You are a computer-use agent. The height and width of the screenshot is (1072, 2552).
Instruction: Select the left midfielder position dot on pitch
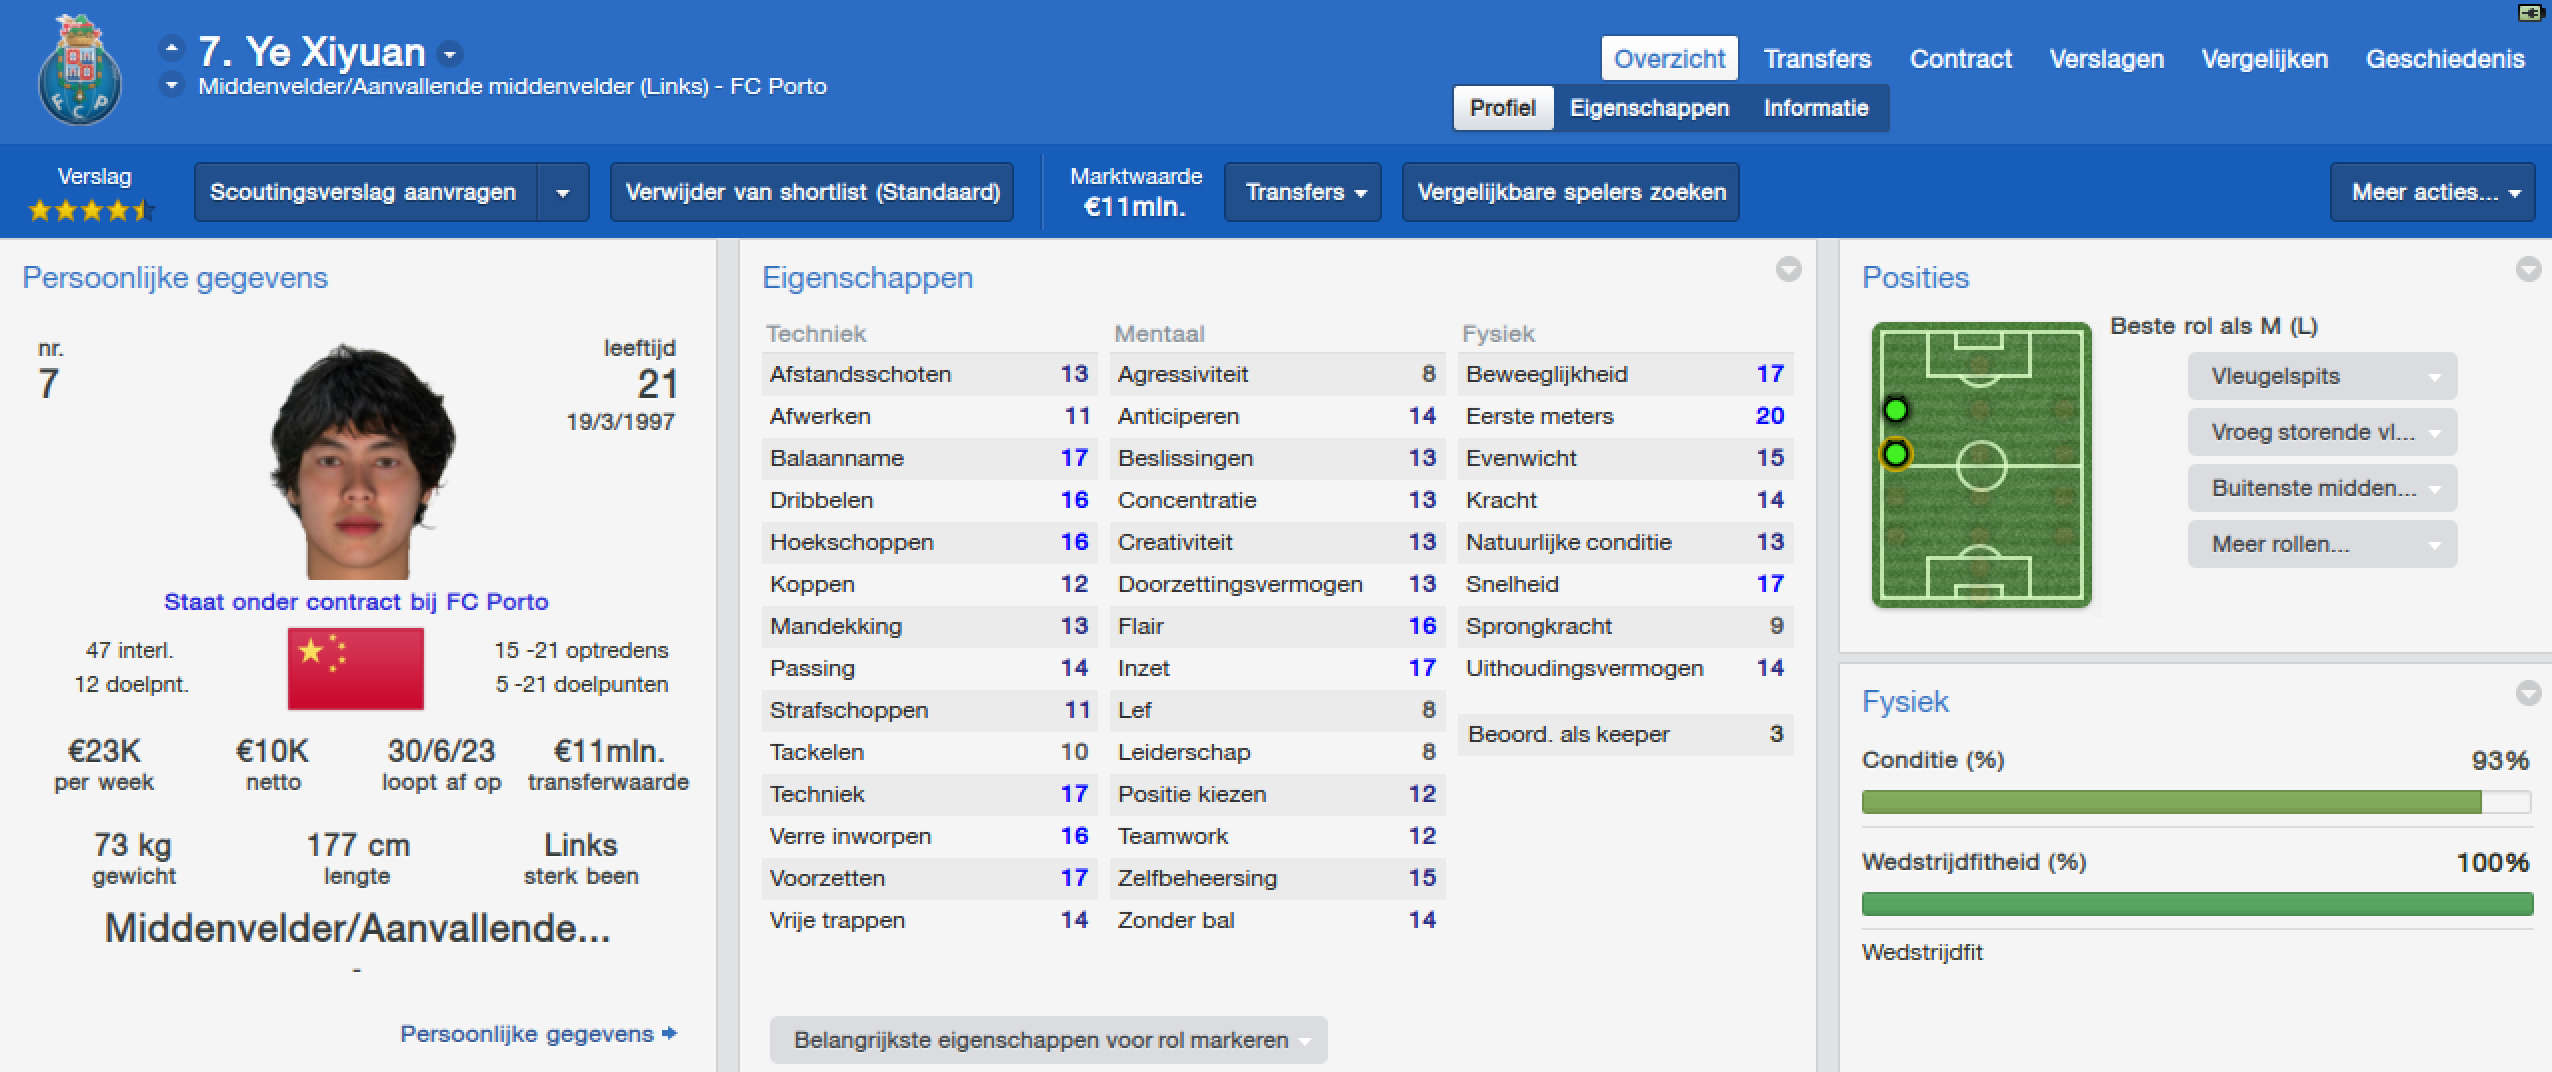point(1896,455)
